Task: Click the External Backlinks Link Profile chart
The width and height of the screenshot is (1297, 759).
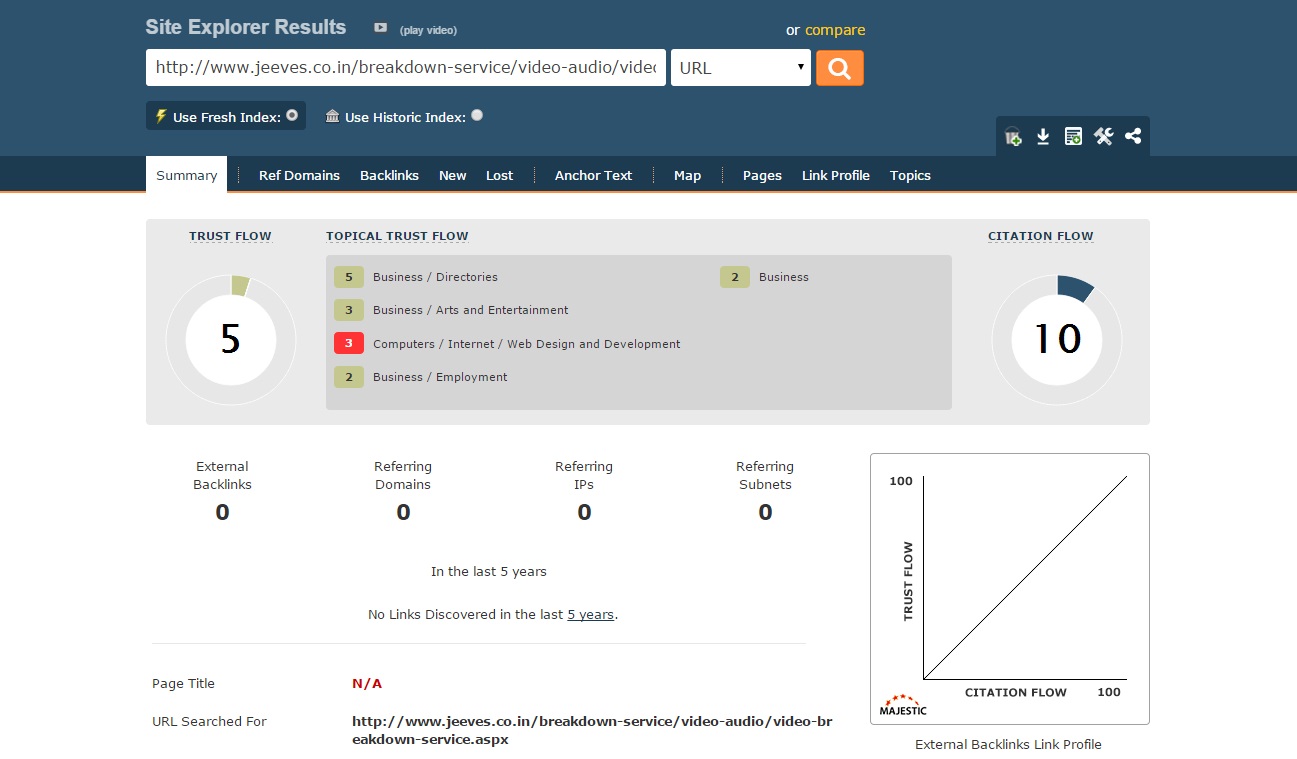Action: click(1009, 589)
